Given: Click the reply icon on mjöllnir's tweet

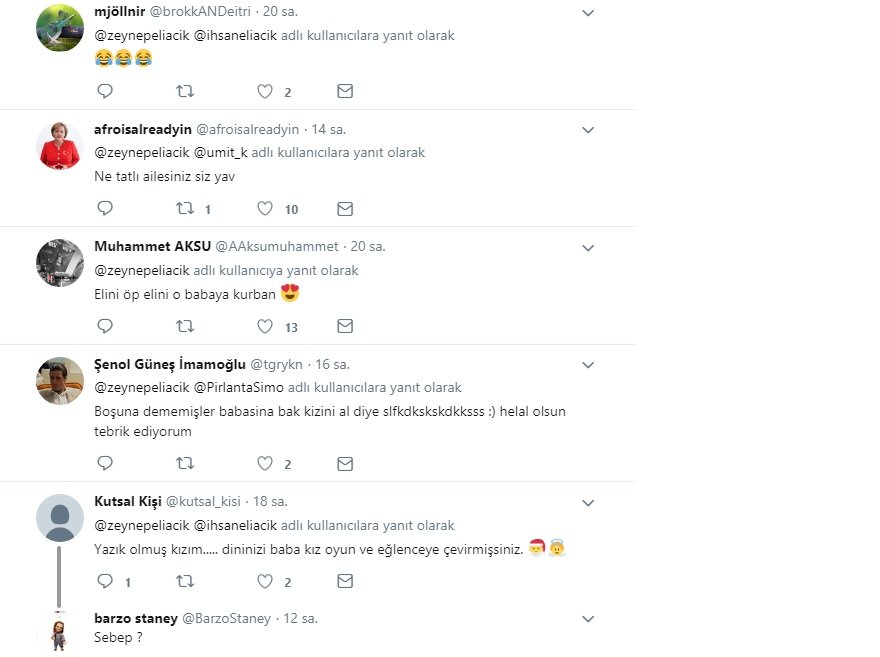Looking at the screenshot, I should point(105,91).
